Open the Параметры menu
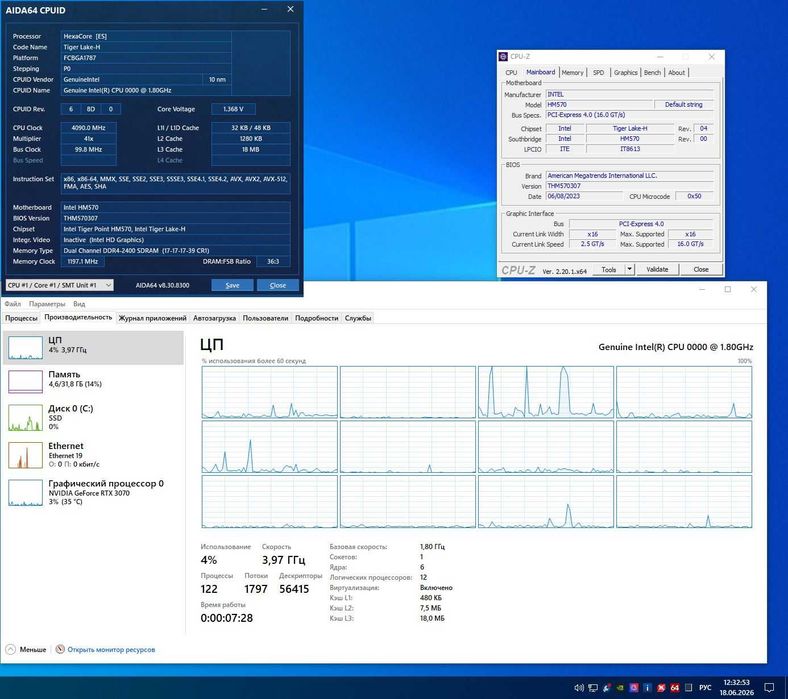 [47, 304]
